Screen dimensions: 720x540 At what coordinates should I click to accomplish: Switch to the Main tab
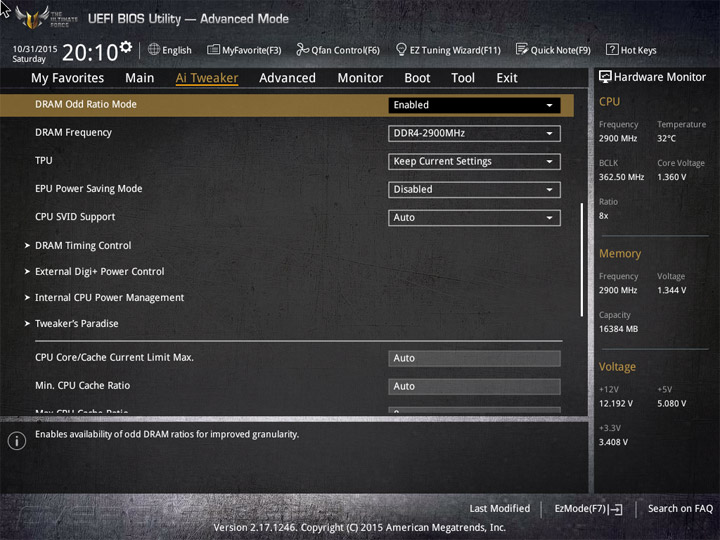[x=140, y=78]
